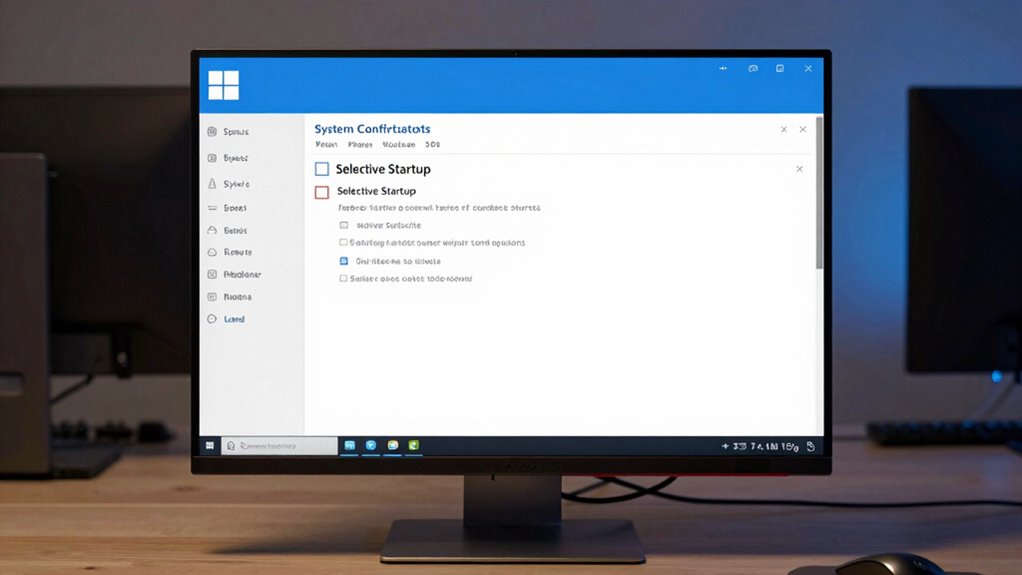
Task: Open the blue circular taskbar app icon
Action: 371,445
